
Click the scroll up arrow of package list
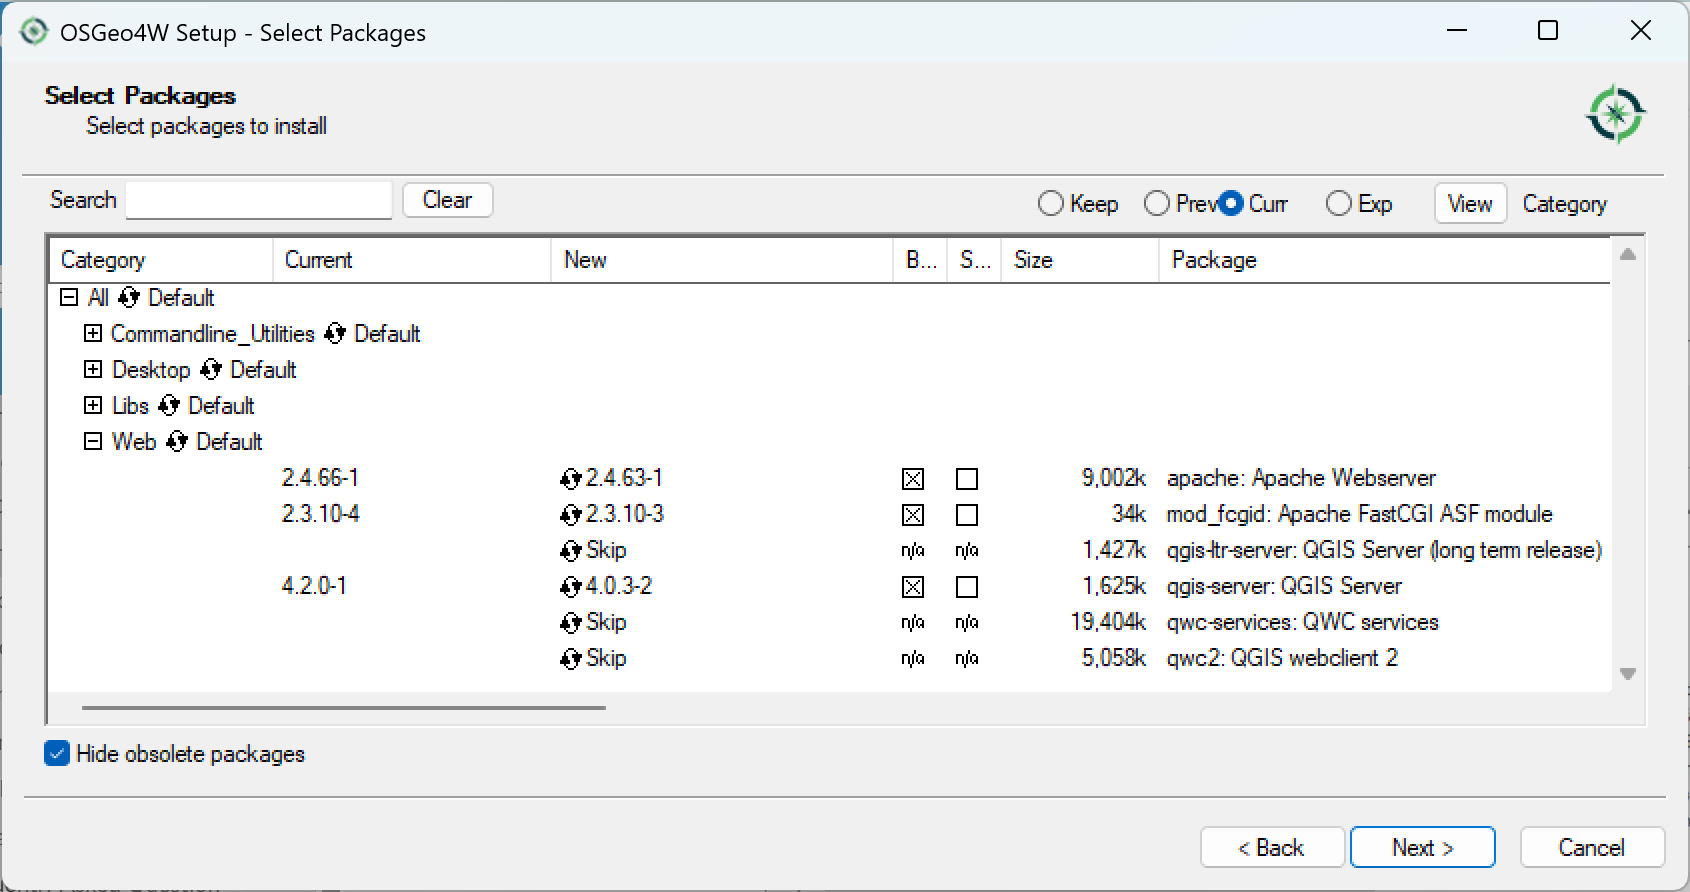coord(1628,254)
